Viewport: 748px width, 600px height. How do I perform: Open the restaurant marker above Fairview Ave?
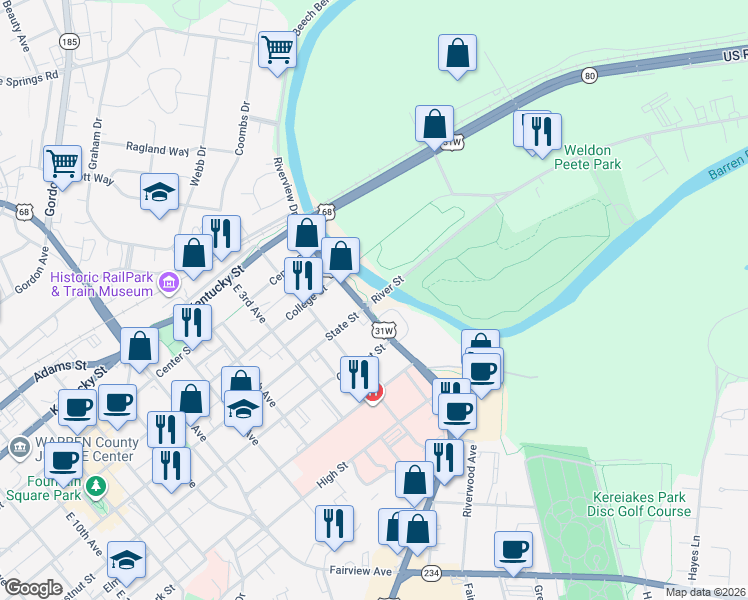tap(334, 524)
